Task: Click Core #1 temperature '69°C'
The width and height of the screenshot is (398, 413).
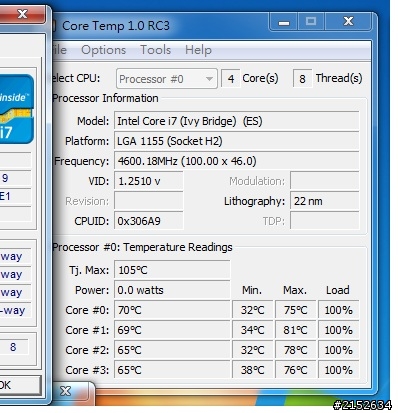Action: point(172,330)
